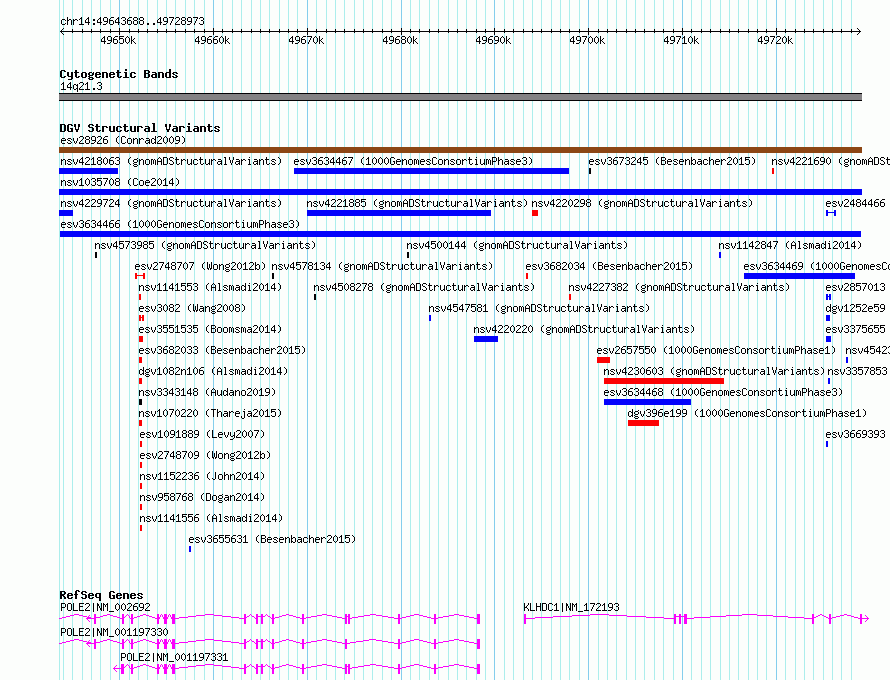This screenshot has height=680, width=890.
Task: Select the nsv3343148 (Audano2019) label
Action: 207,392
